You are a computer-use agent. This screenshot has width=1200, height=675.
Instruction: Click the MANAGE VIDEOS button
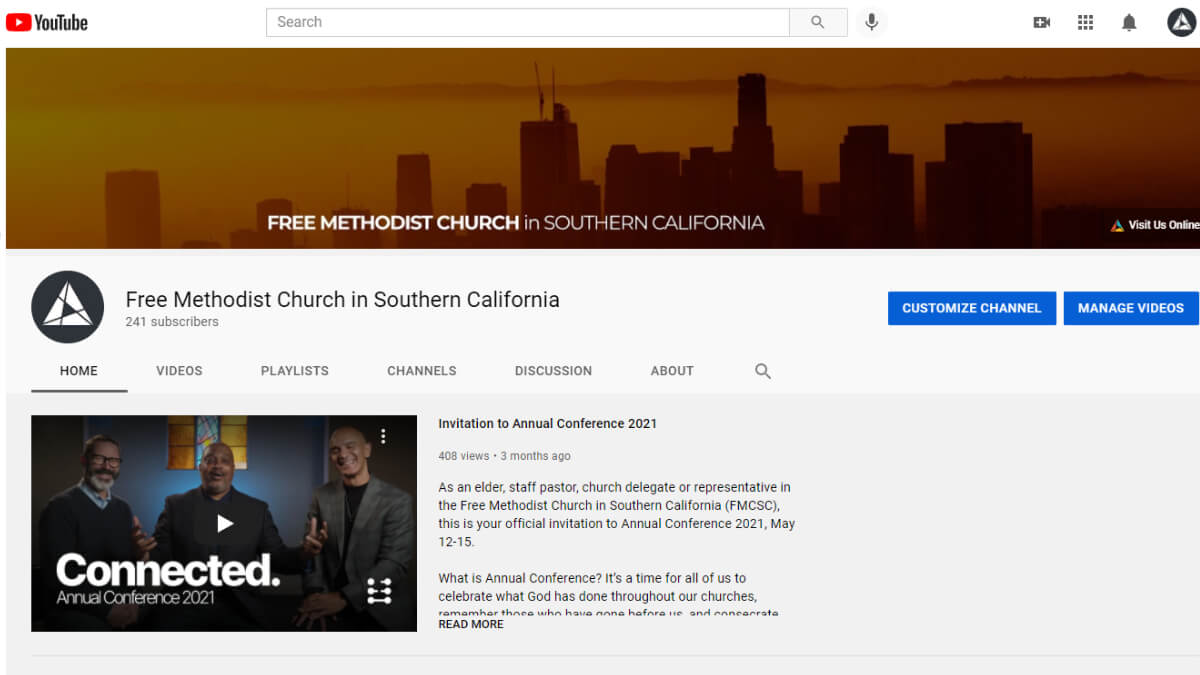pos(1131,308)
